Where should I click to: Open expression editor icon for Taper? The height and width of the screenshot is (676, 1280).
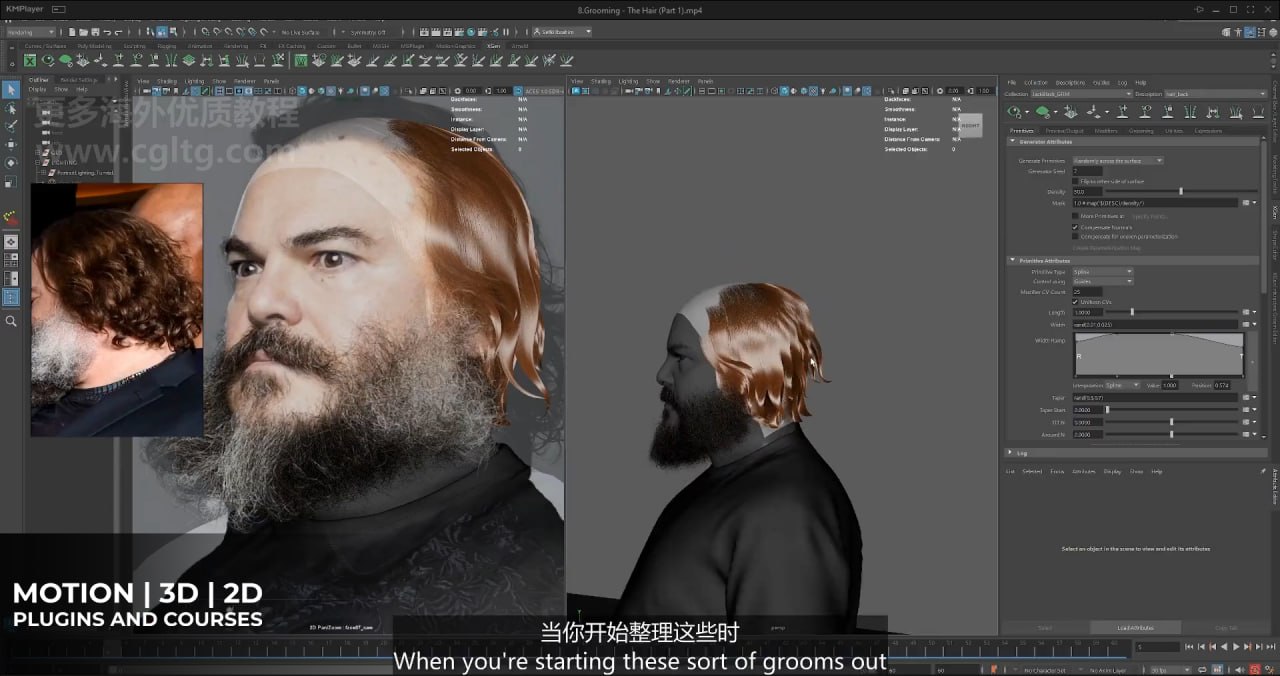1245,397
